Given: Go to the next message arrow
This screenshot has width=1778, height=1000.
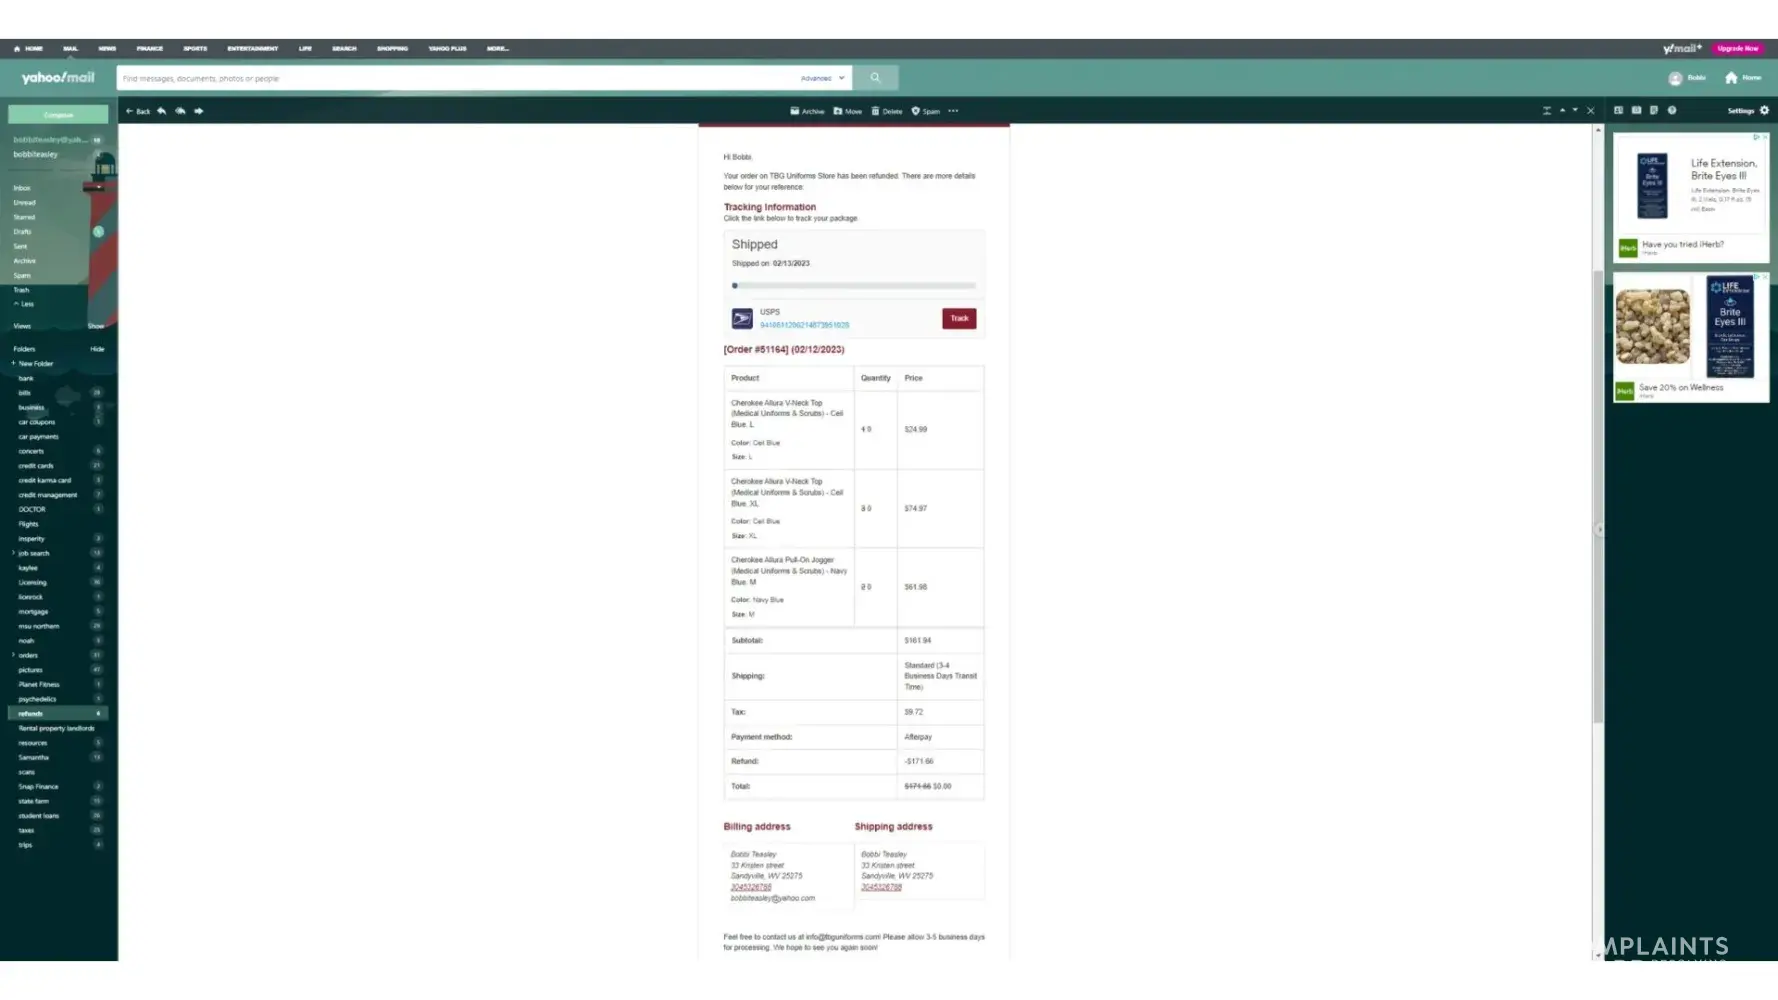Looking at the screenshot, I should tap(1575, 110).
